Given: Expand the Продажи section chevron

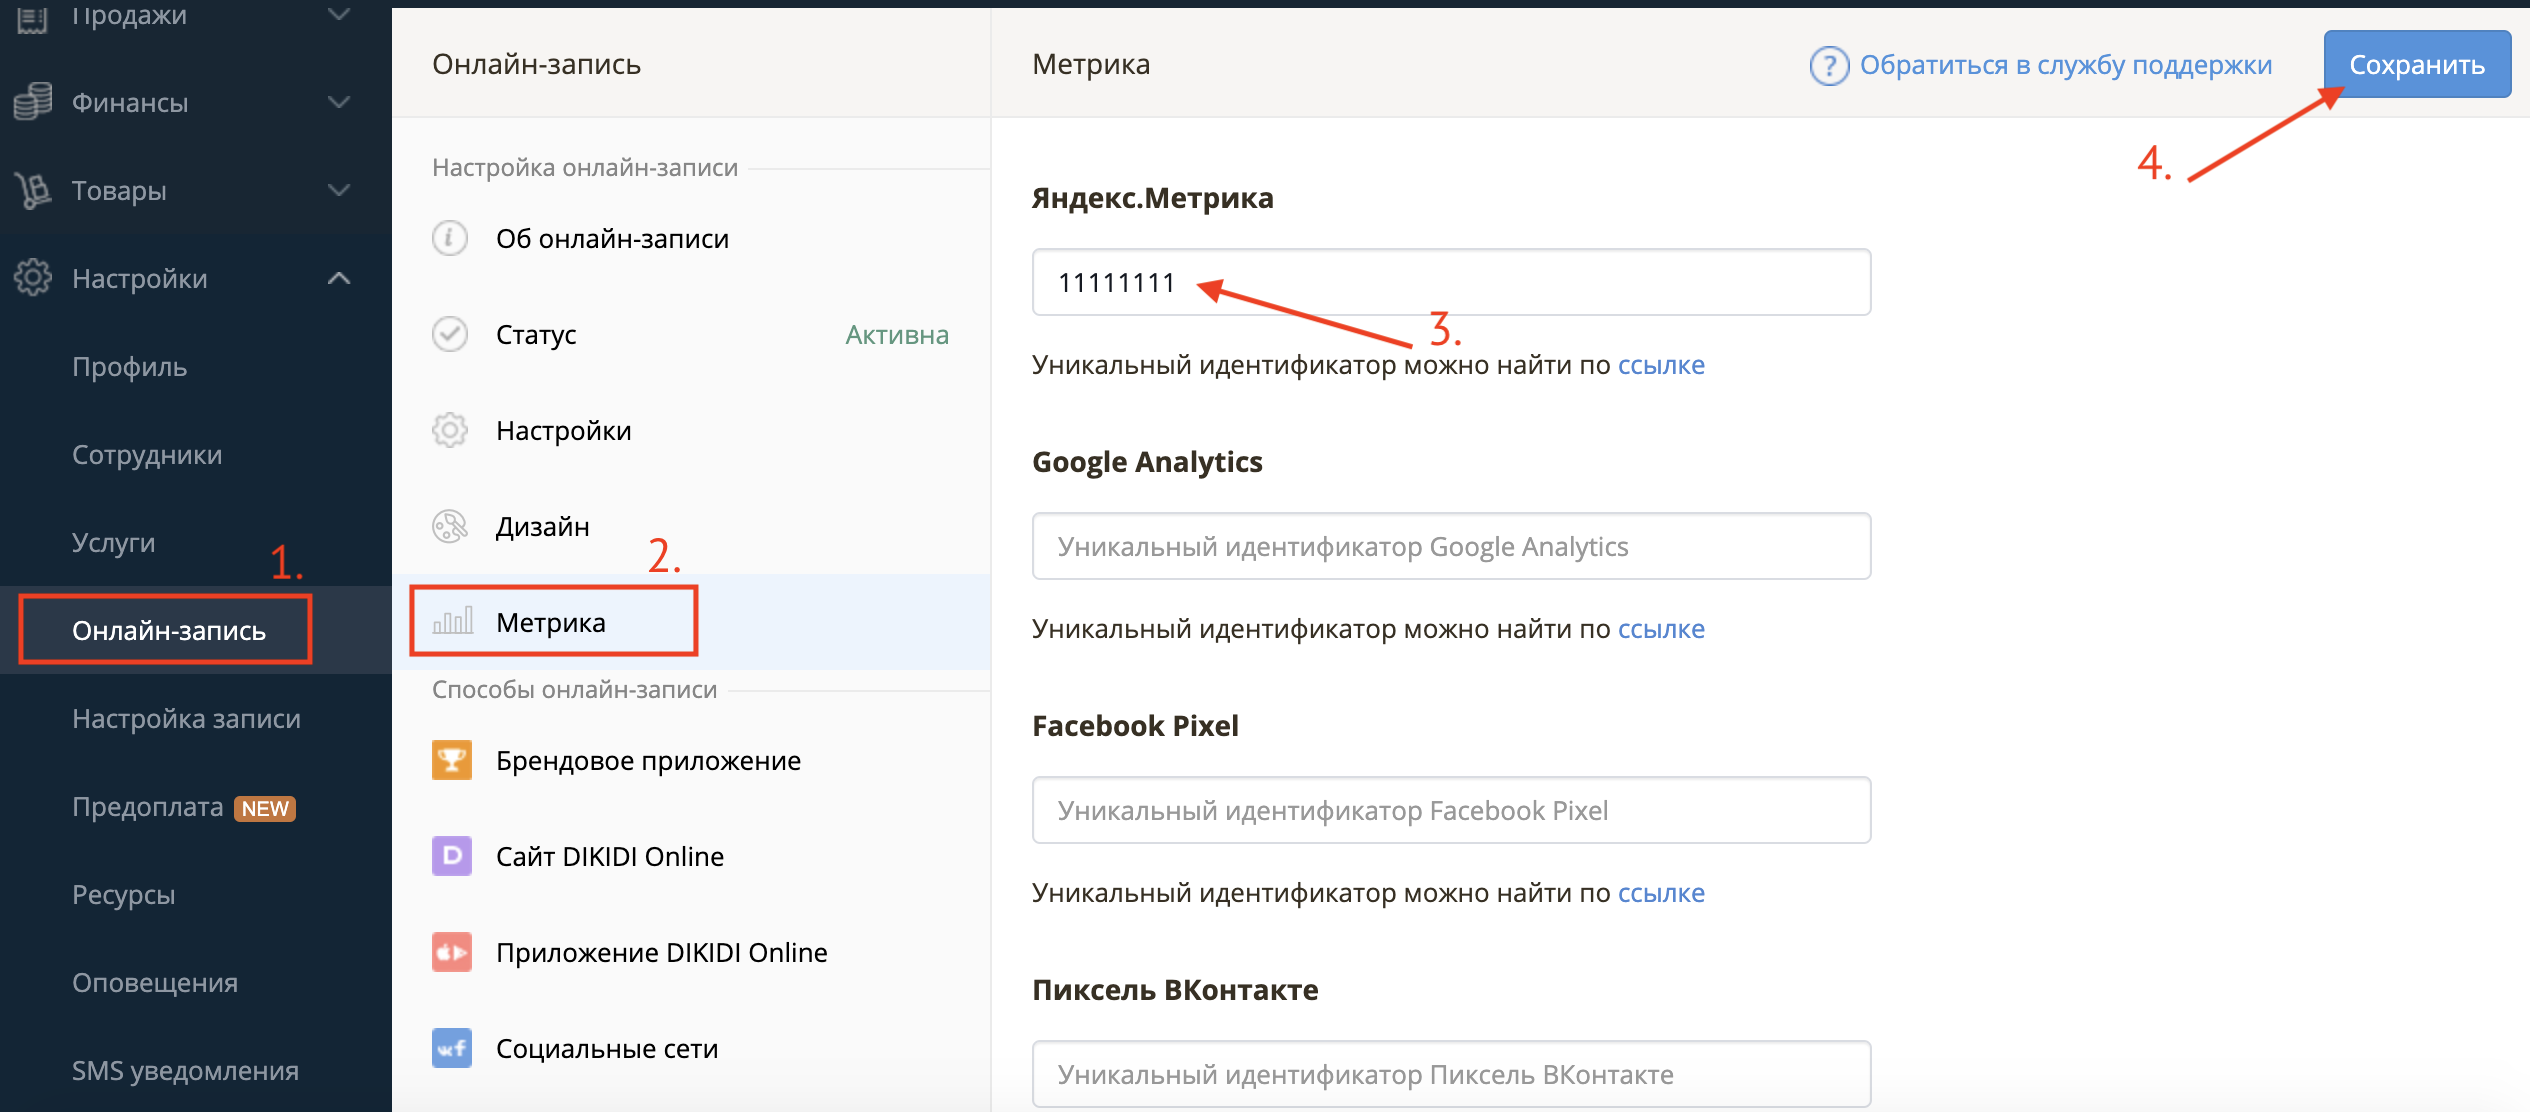Looking at the screenshot, I should 340,14.
